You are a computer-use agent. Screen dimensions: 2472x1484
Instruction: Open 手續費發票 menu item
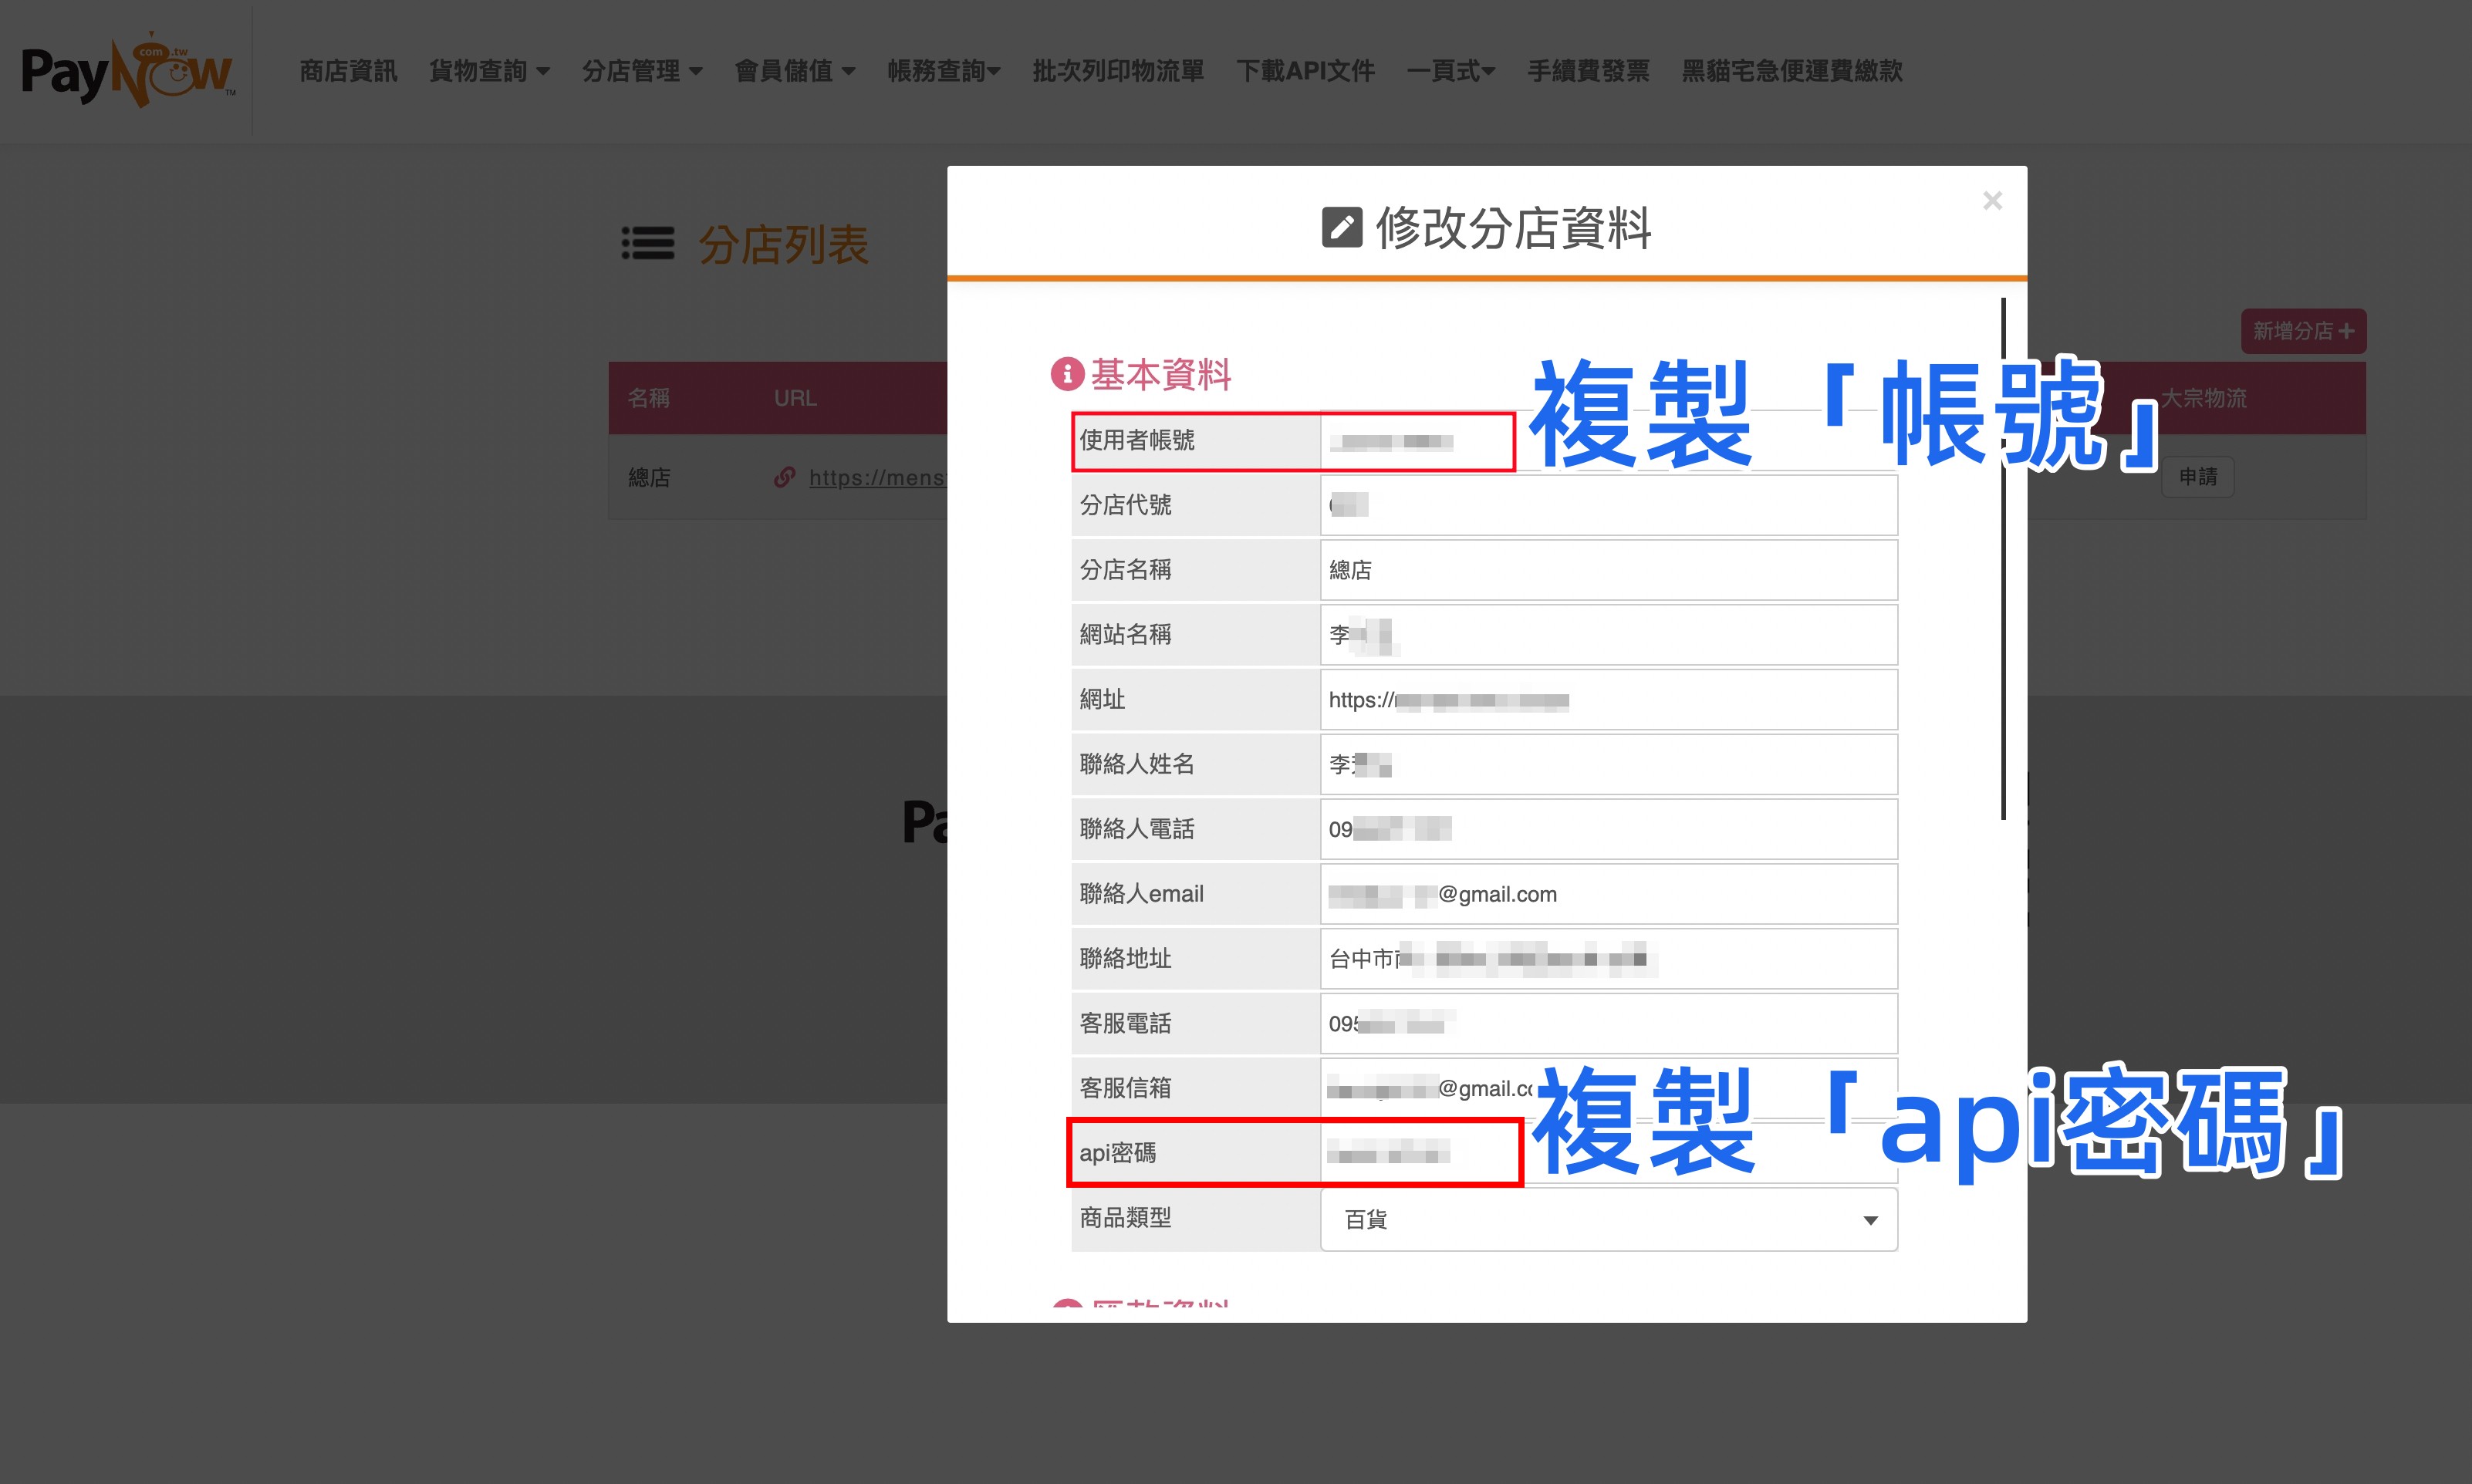point(1588,71)
